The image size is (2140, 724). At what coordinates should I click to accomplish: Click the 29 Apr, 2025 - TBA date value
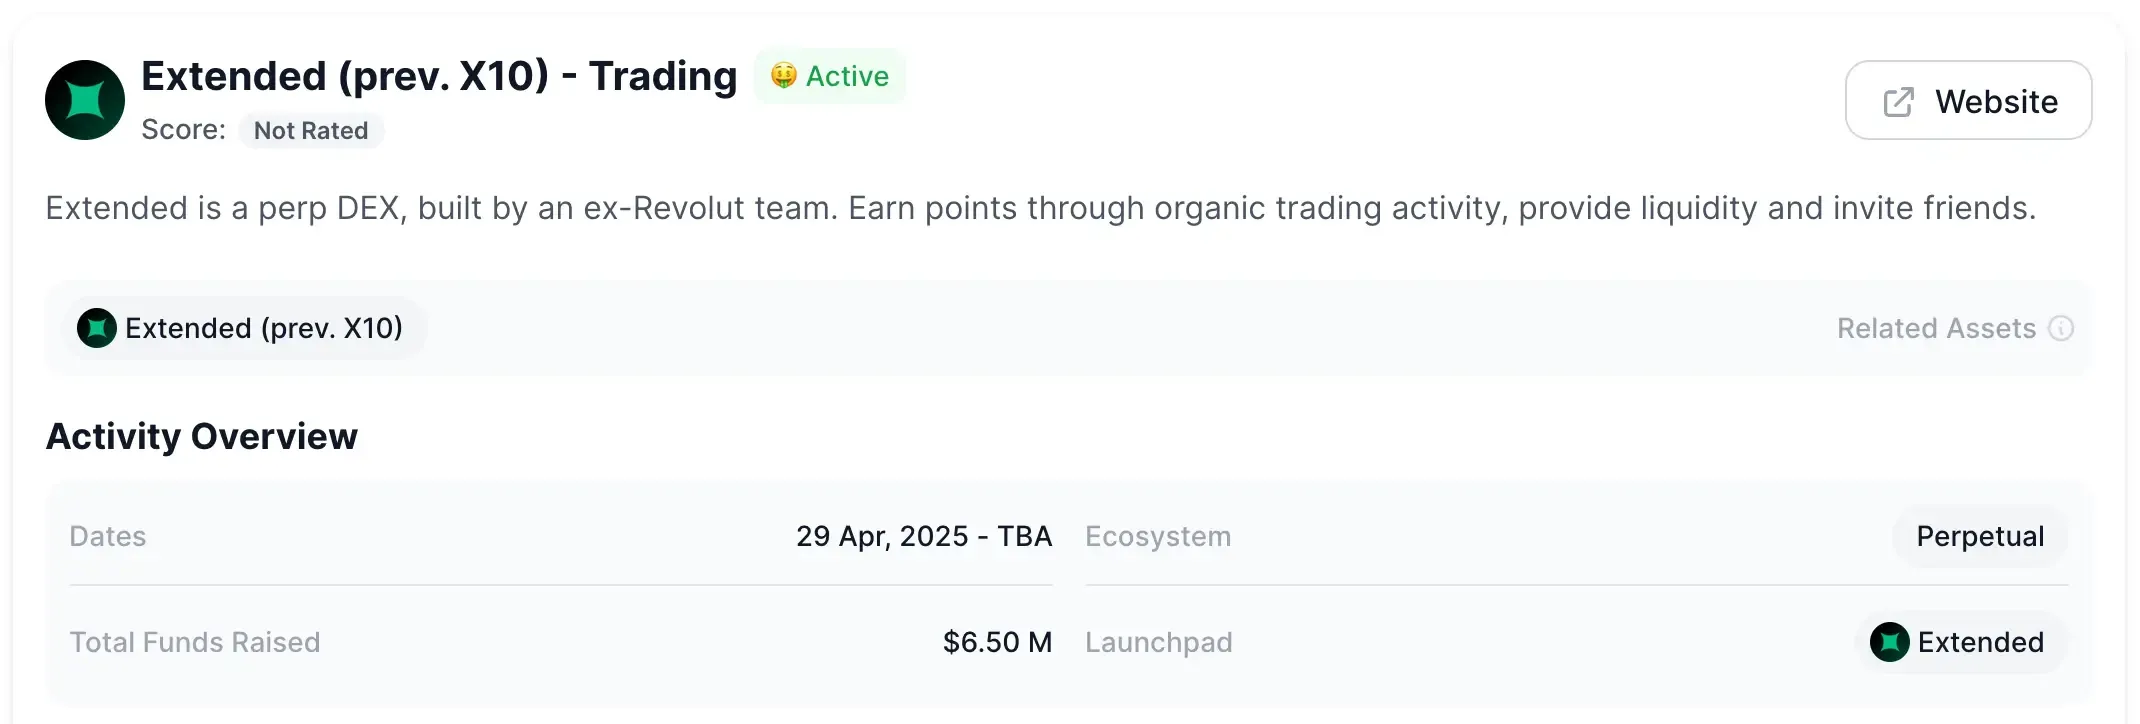(x=924, y=537)
